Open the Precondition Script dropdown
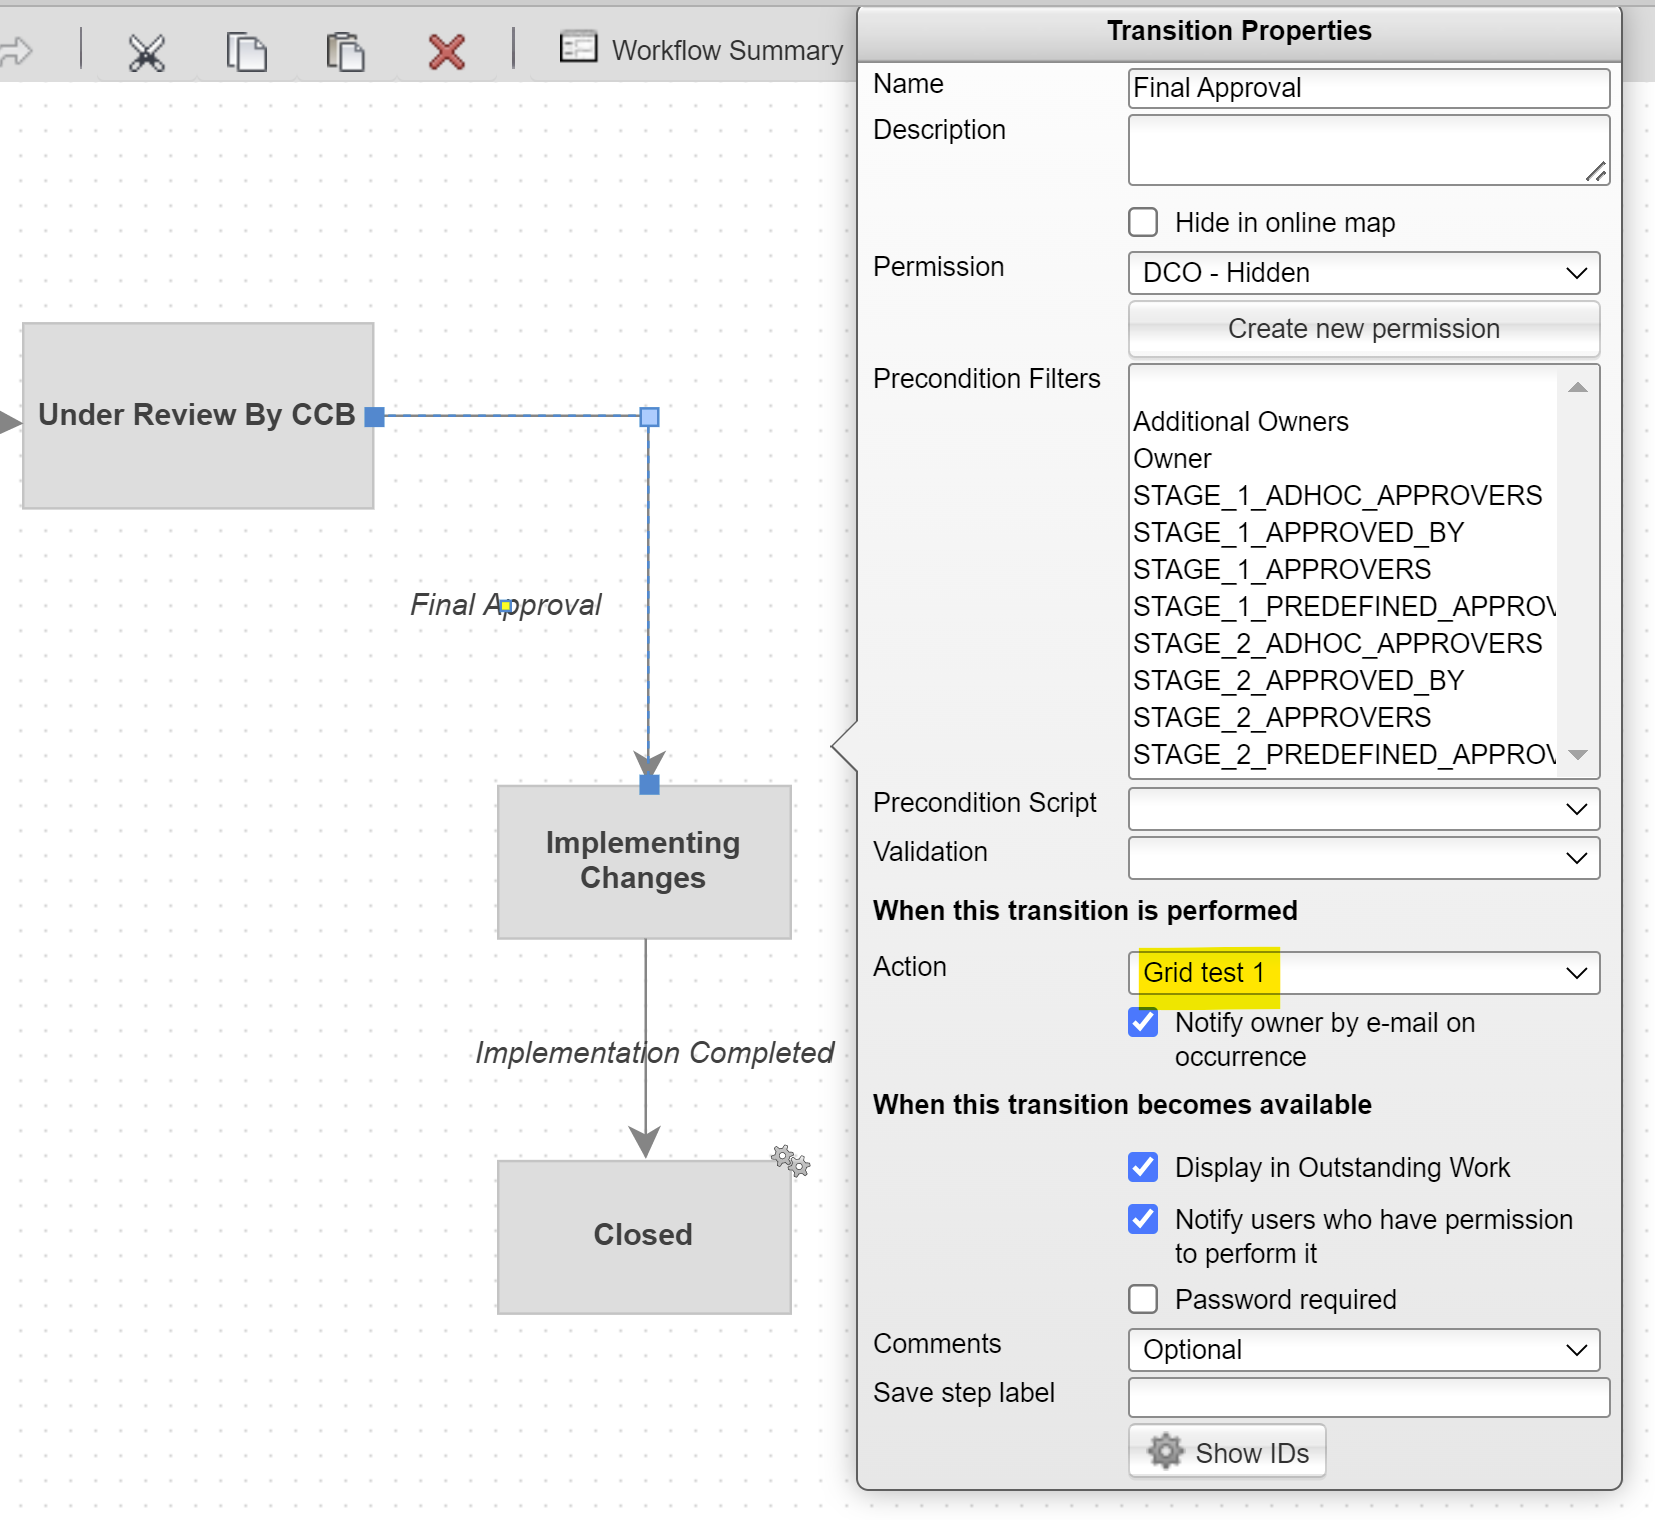Image resolution: width=1655 pixels, height=1520 pixels. 1364,809
